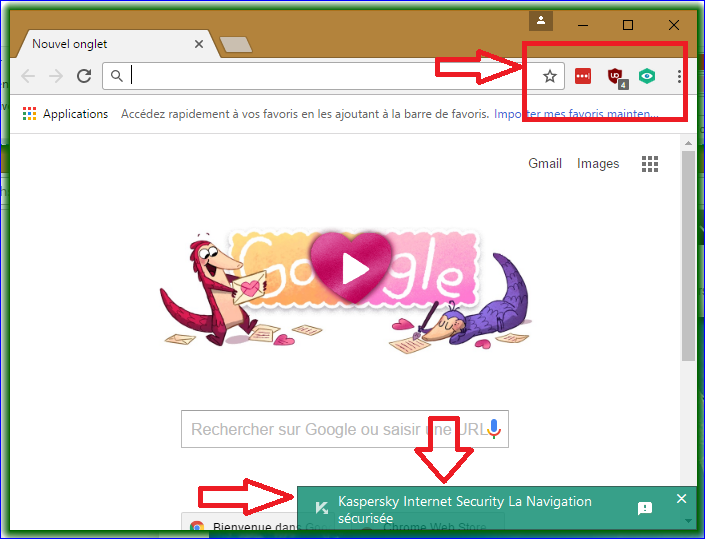Click the Kaspersky Internet Security notification text

(x=464, y=509)
